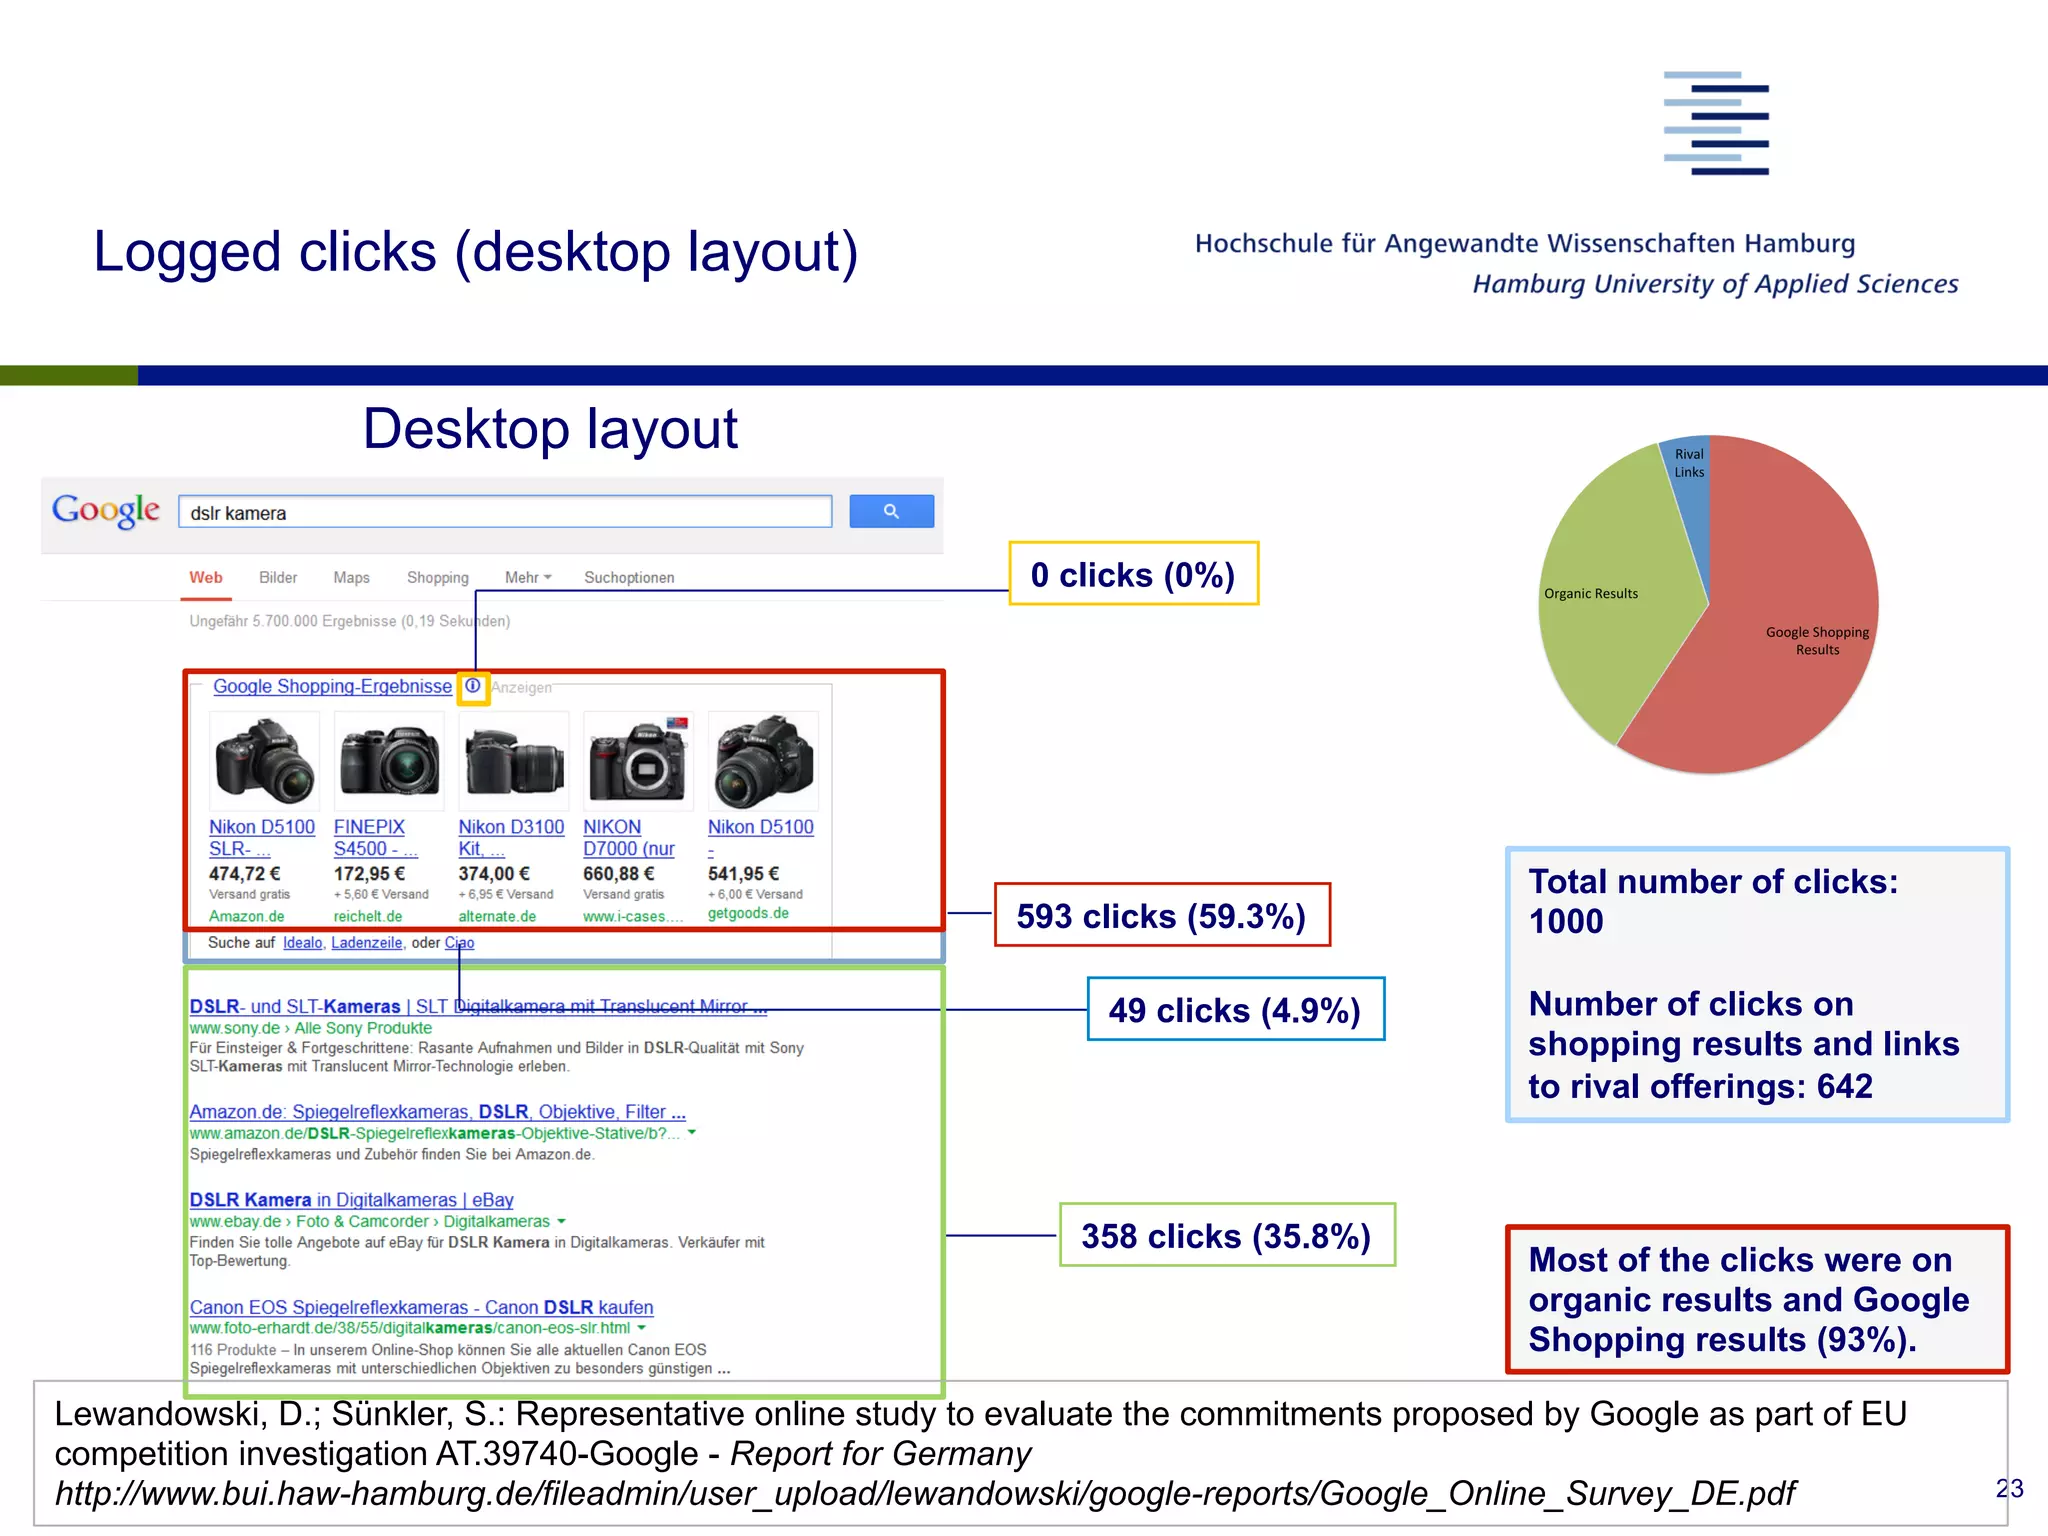The width and height of the screenshot is (2048, 1536).
Task: Open the Amazon.de Spiegelreflexkameras result
Action: tap(437, 1111)
